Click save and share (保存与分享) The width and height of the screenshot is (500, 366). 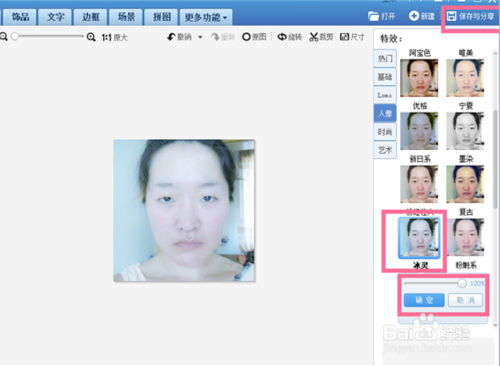point(470,16)
